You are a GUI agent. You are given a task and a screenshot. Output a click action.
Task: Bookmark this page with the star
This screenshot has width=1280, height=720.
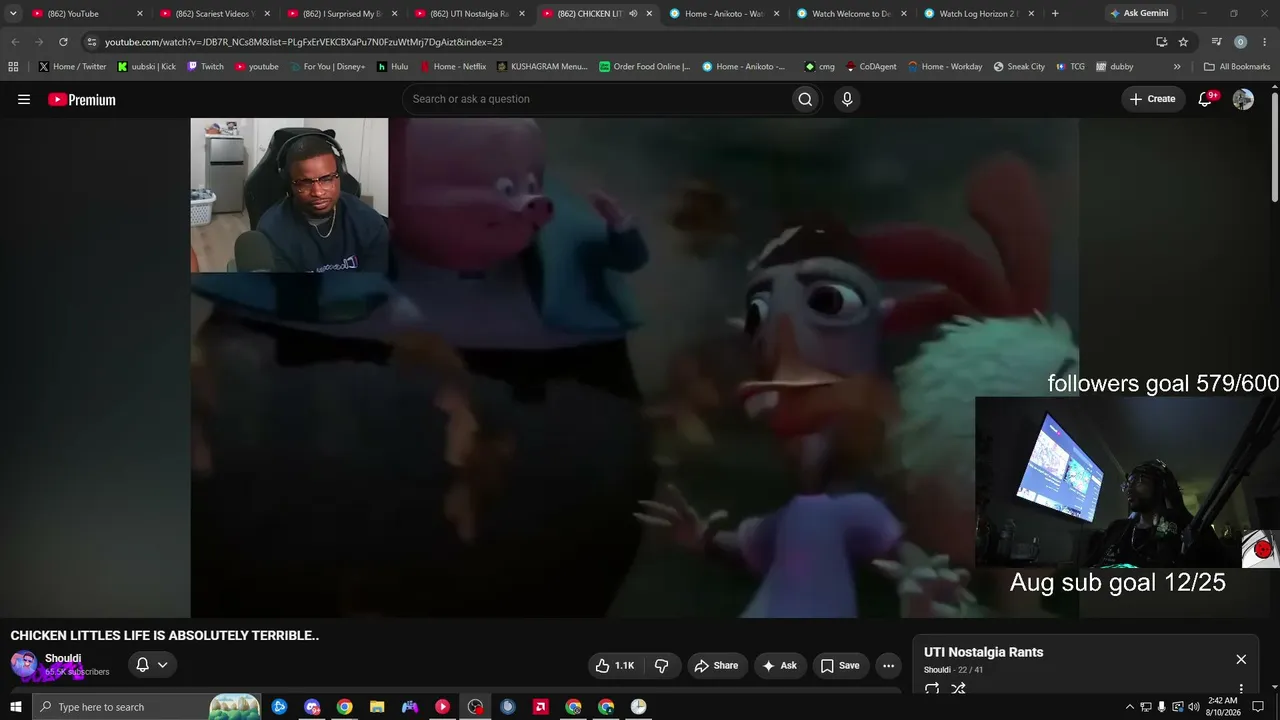point(1183,42)
